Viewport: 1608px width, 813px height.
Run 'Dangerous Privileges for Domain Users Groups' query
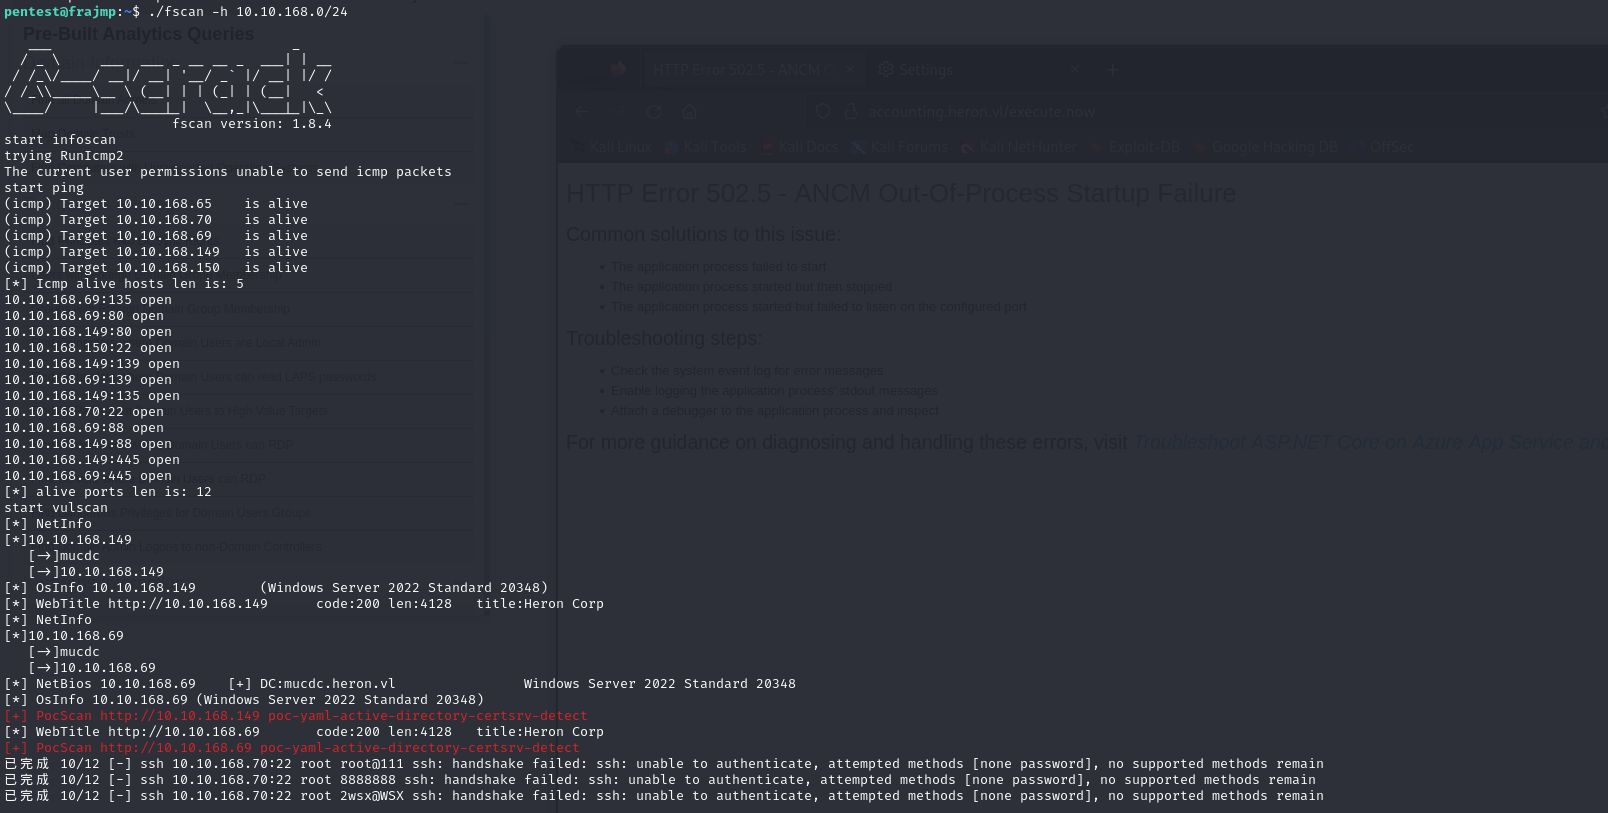pyautogui.click(x=215, y=513)
